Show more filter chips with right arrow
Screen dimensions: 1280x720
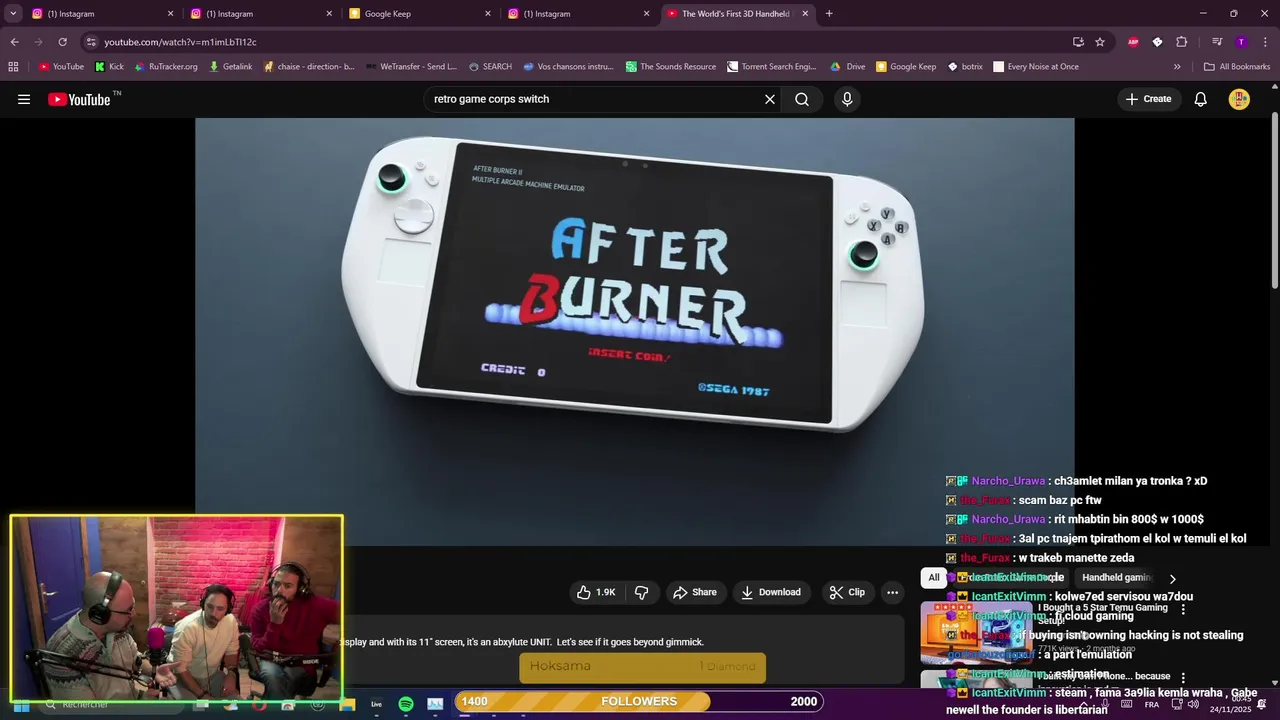[x=1172, y=578]
